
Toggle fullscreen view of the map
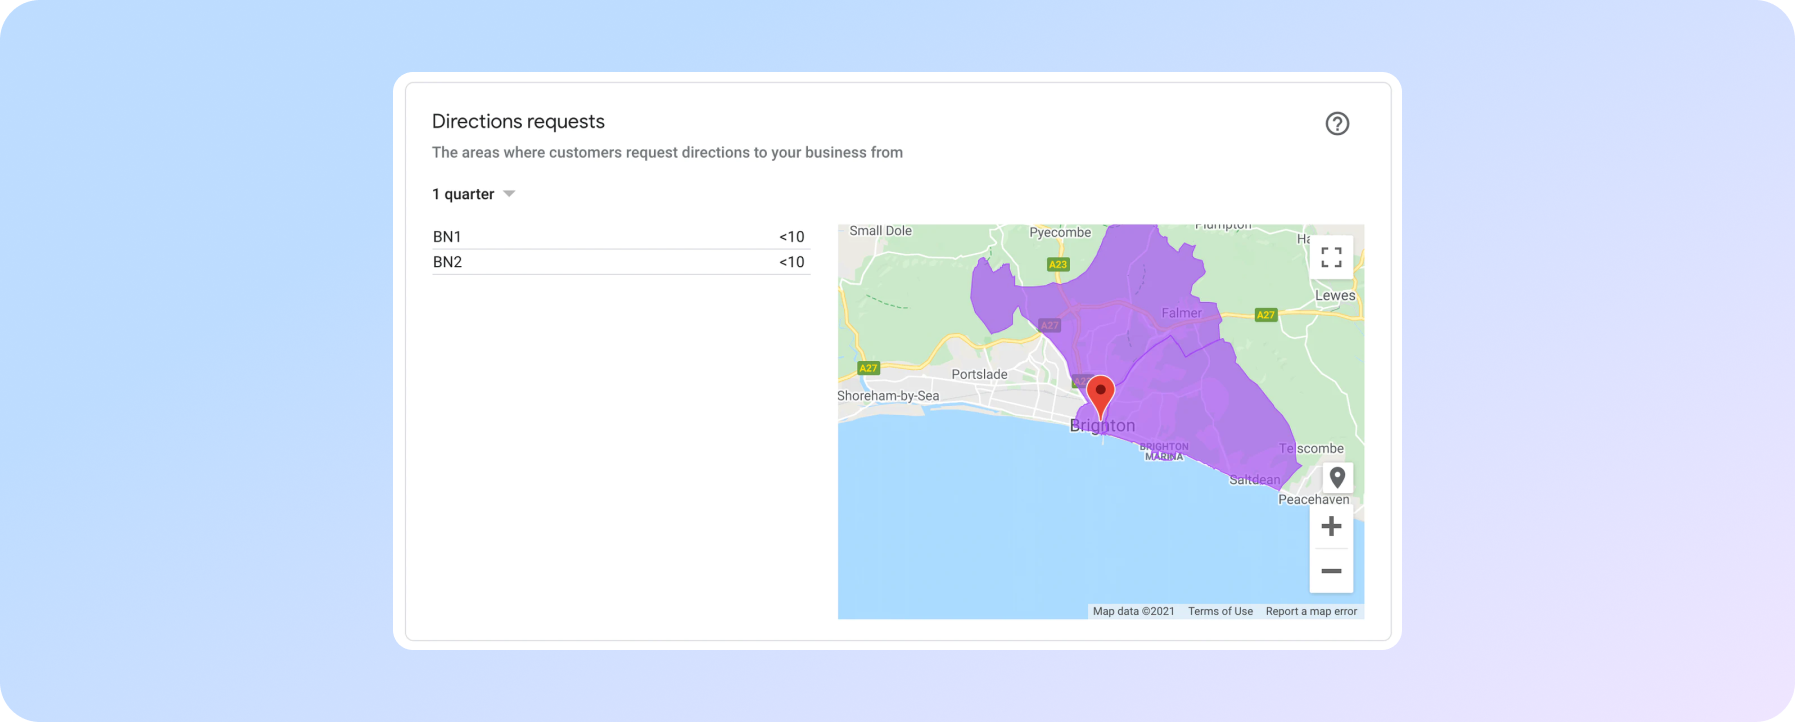(x=1331, y=257)
